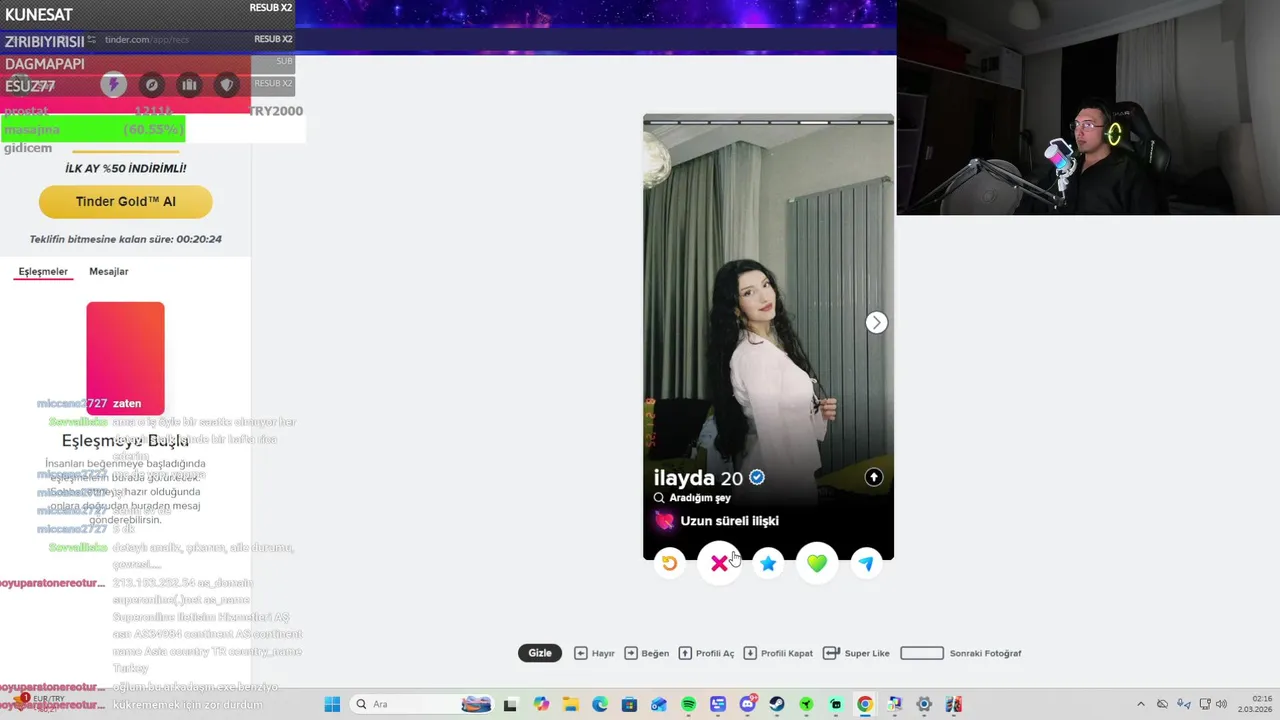Click the Sonraki Fotoğraf spacebar hint
This screenshot has height=720, width=1280.
click(x=961, y=653)
